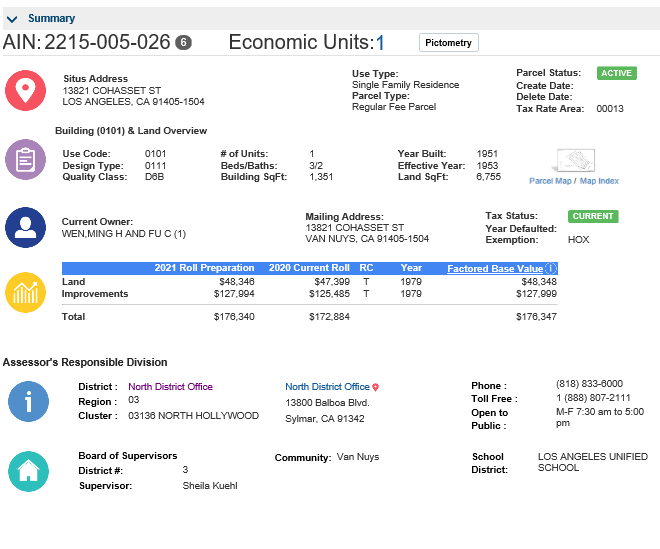Click the 2021 Roll Preparation column header
This screenshot has width=660, height=549.
[204, 268]
